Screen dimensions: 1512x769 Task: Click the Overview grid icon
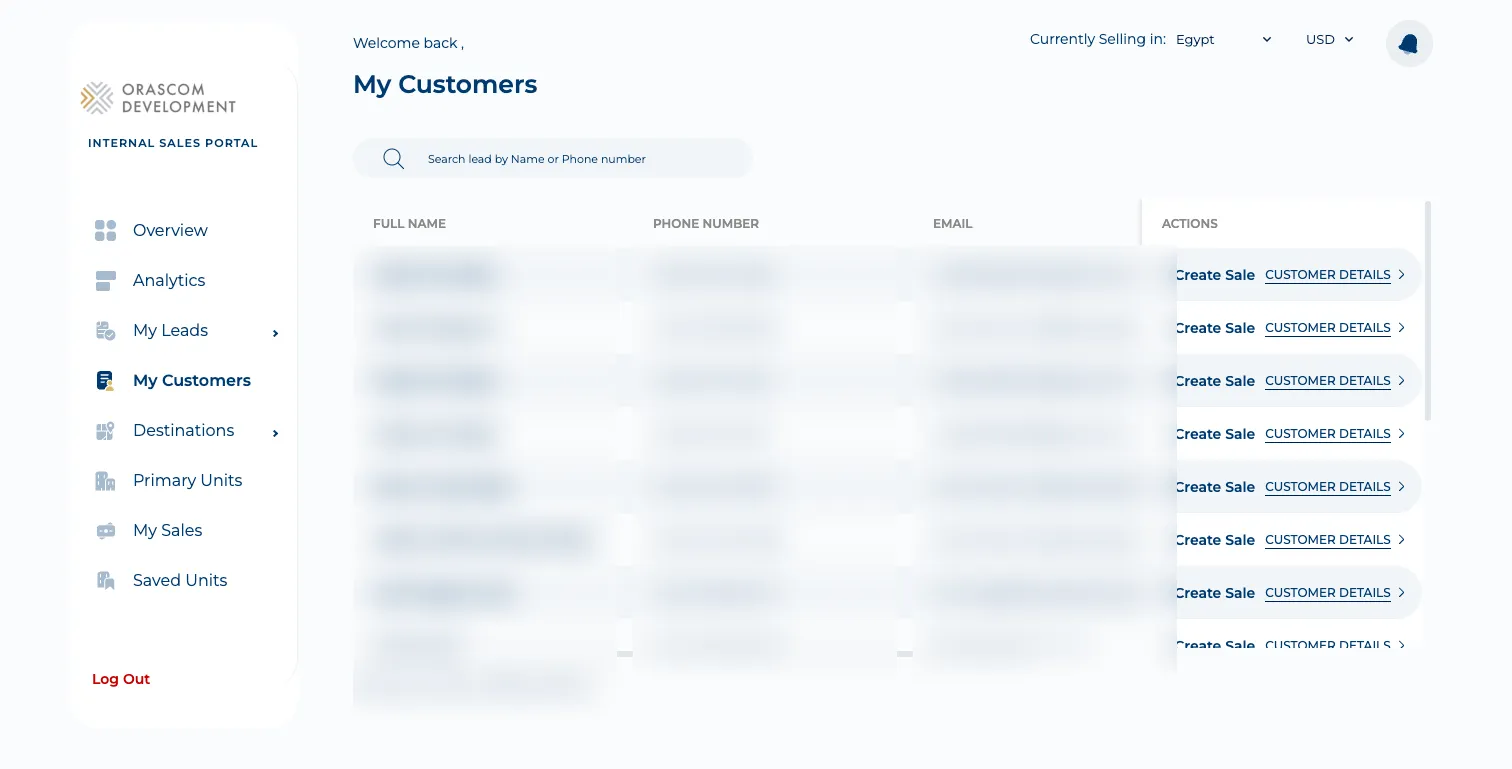click(105, 231)
